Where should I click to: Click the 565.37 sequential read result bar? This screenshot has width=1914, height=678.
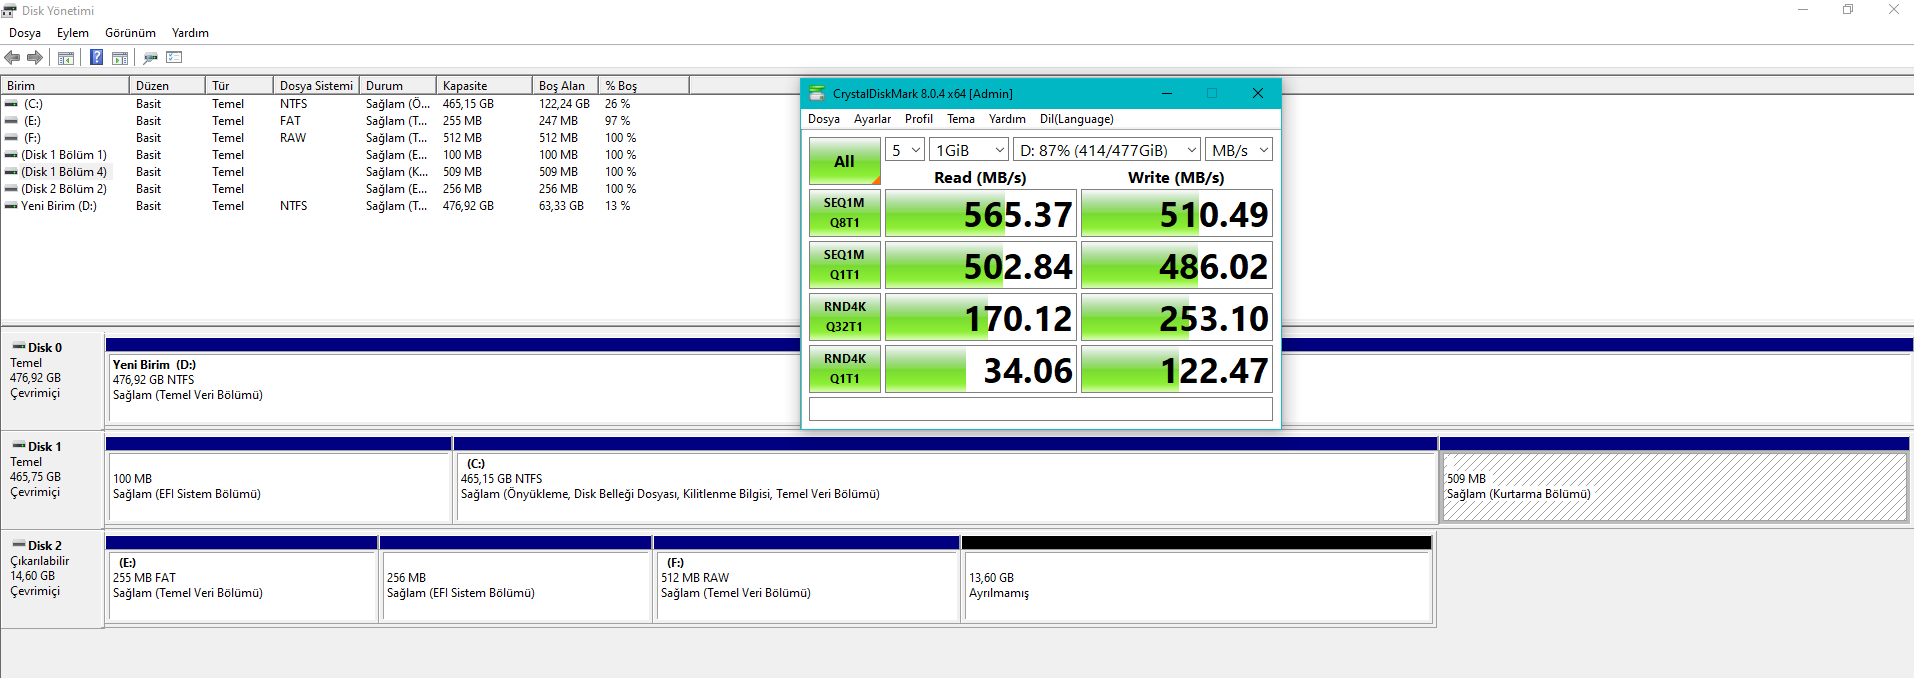981,213
